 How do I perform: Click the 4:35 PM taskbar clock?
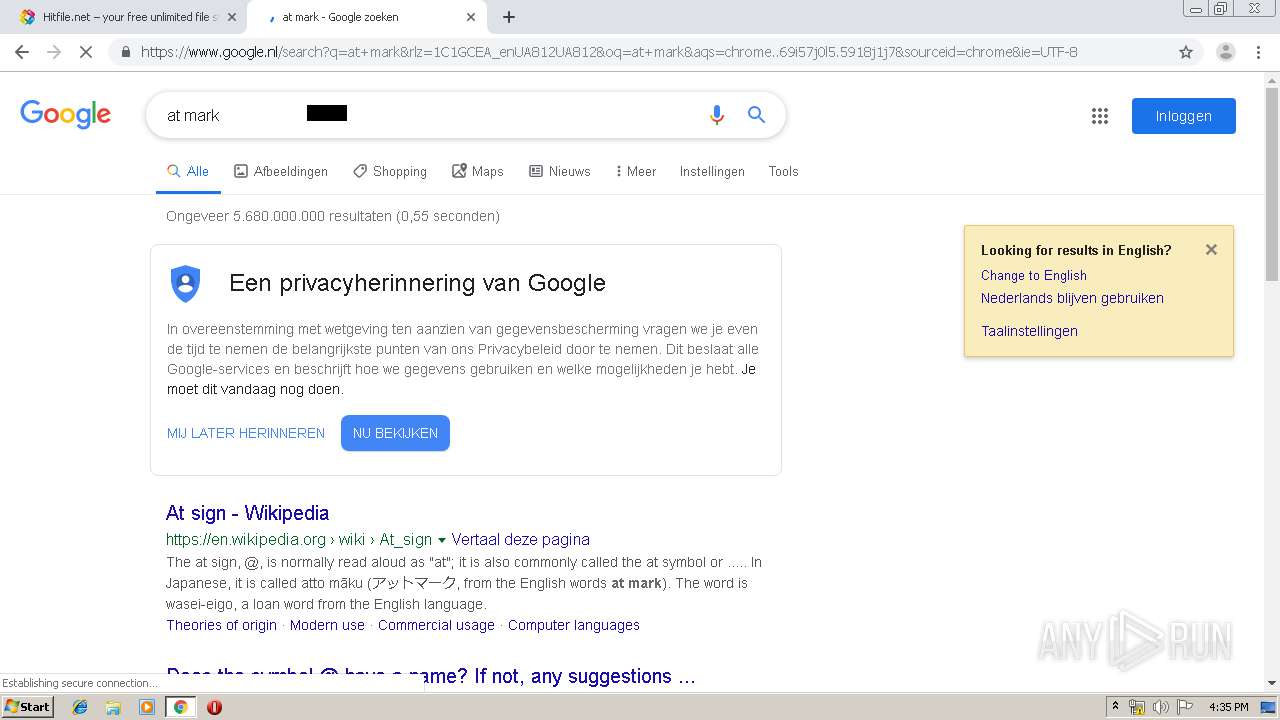[1229, 707]
